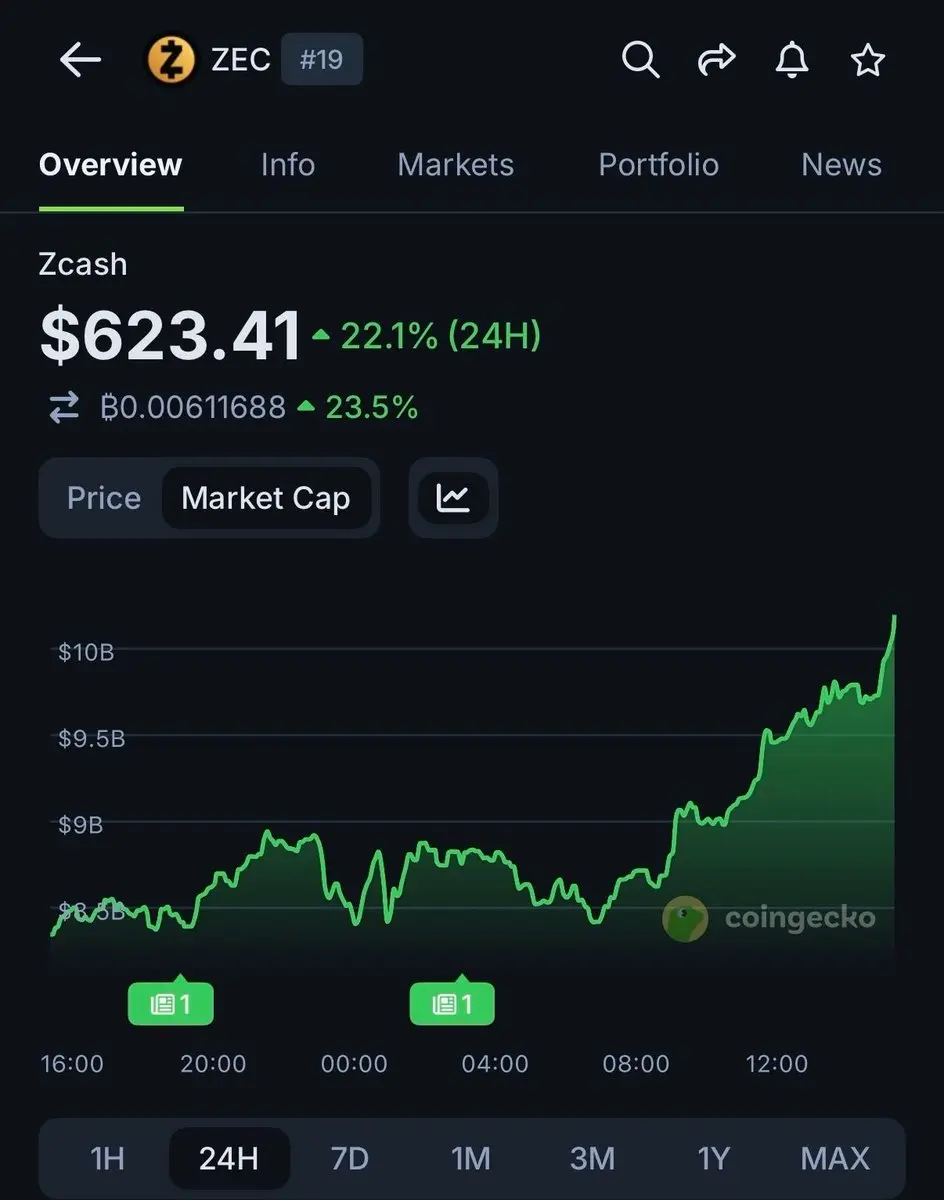Select the Market Cap chart toggle
The width and height of the screenshot is (944, 1200).
(x=266, y=498)
